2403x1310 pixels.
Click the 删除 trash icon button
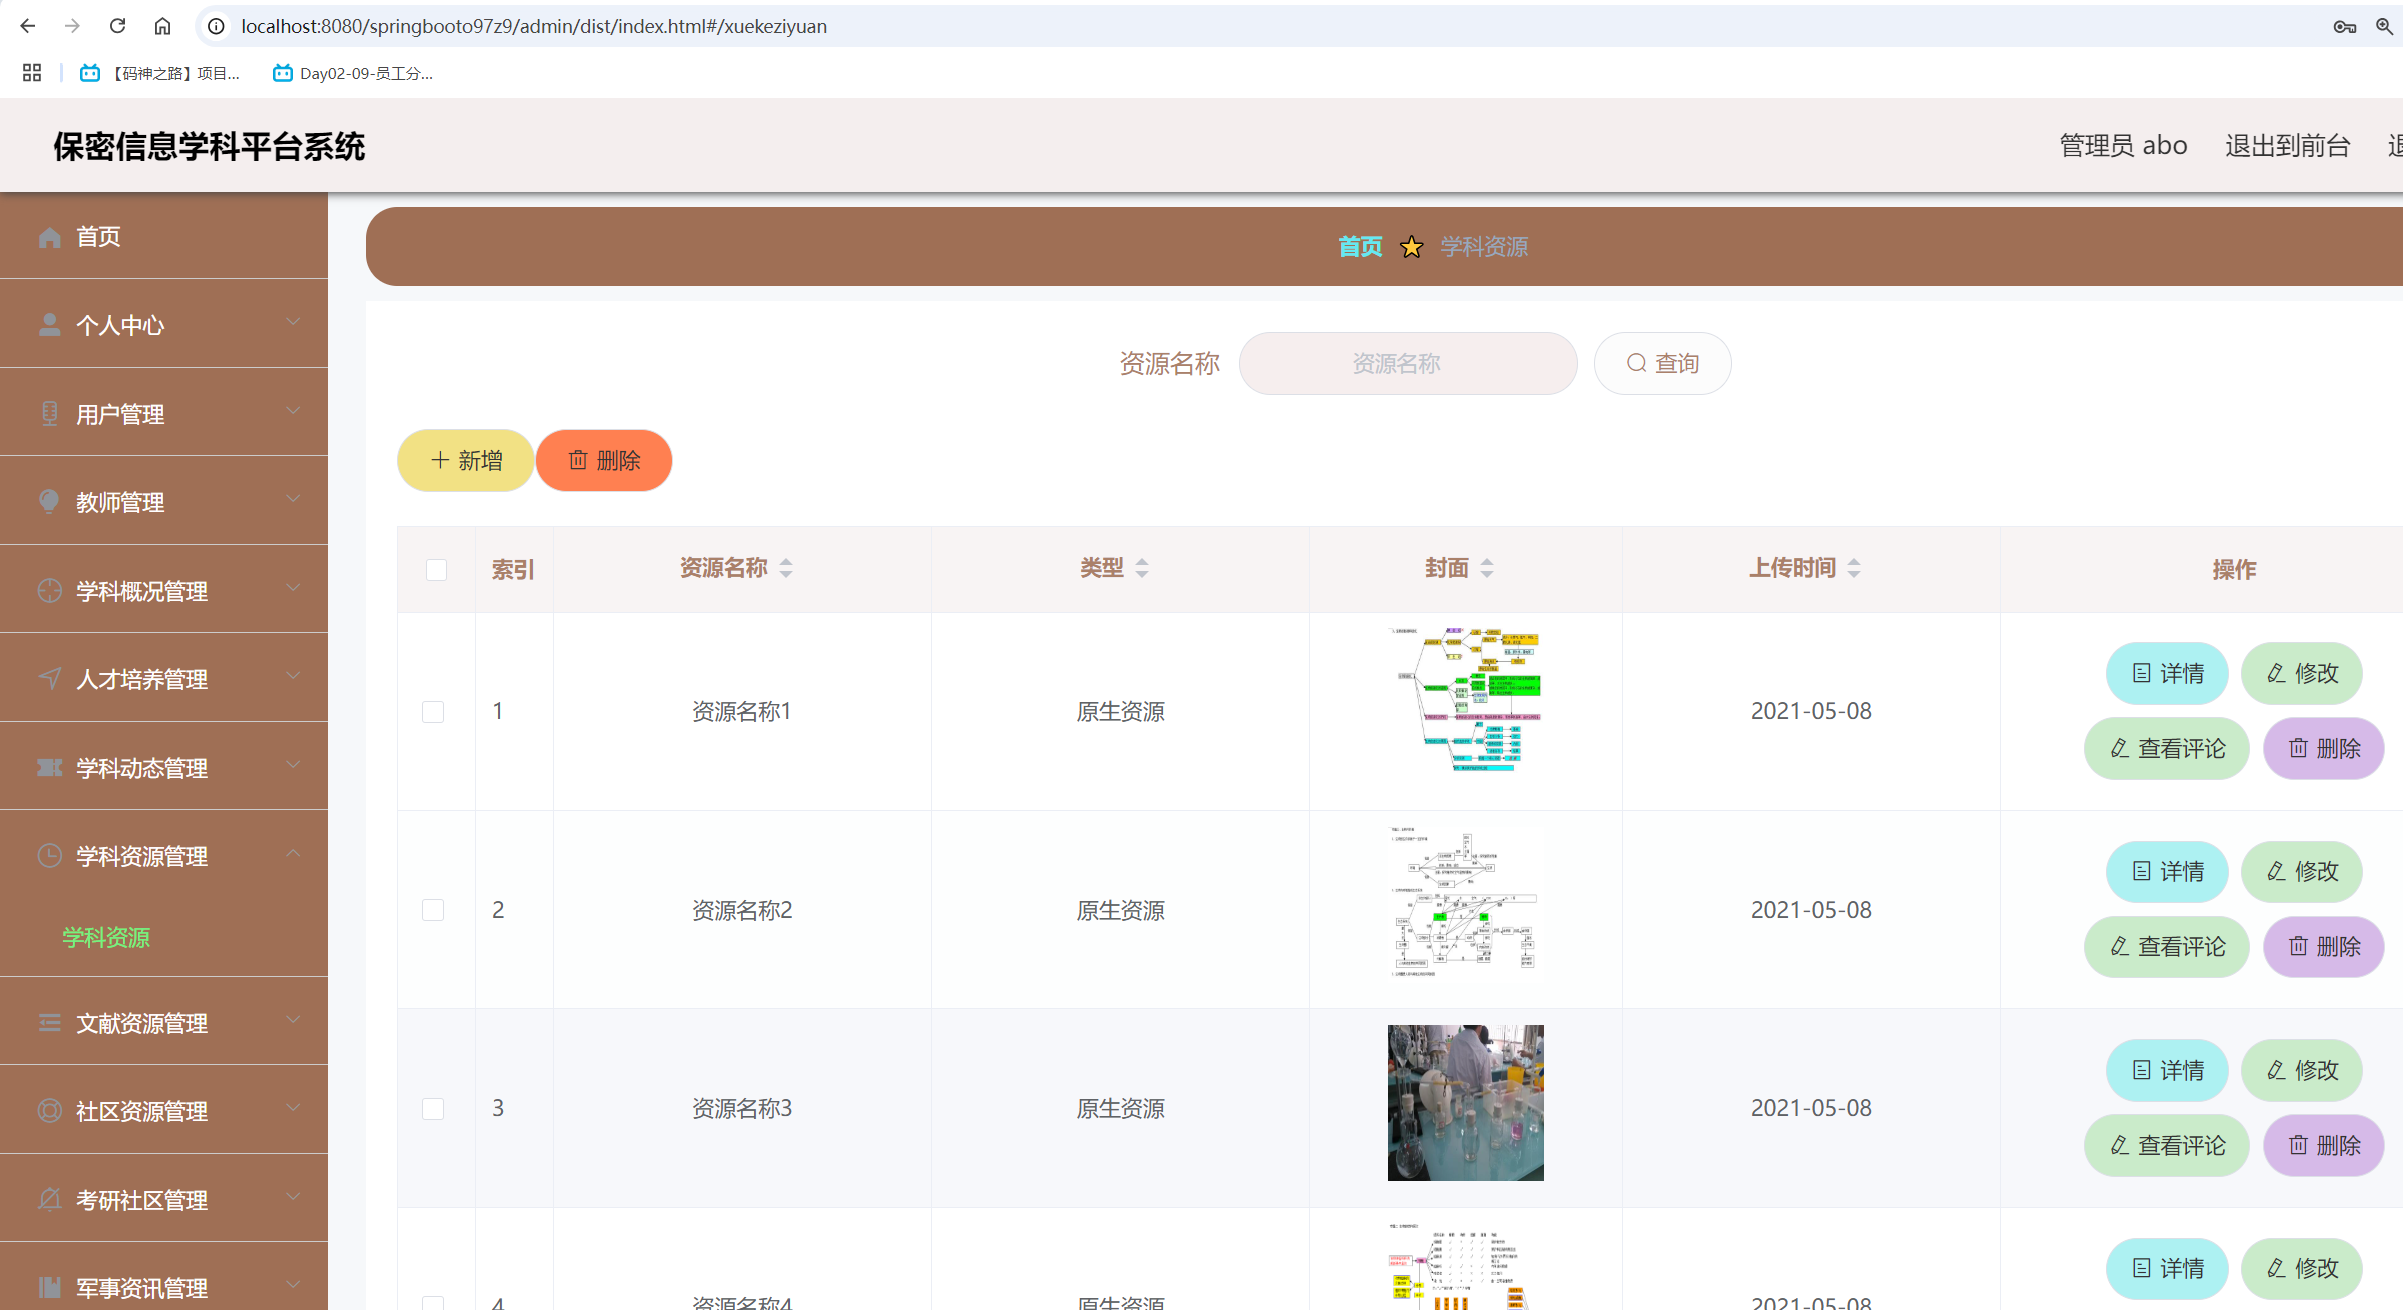[579, 460]
